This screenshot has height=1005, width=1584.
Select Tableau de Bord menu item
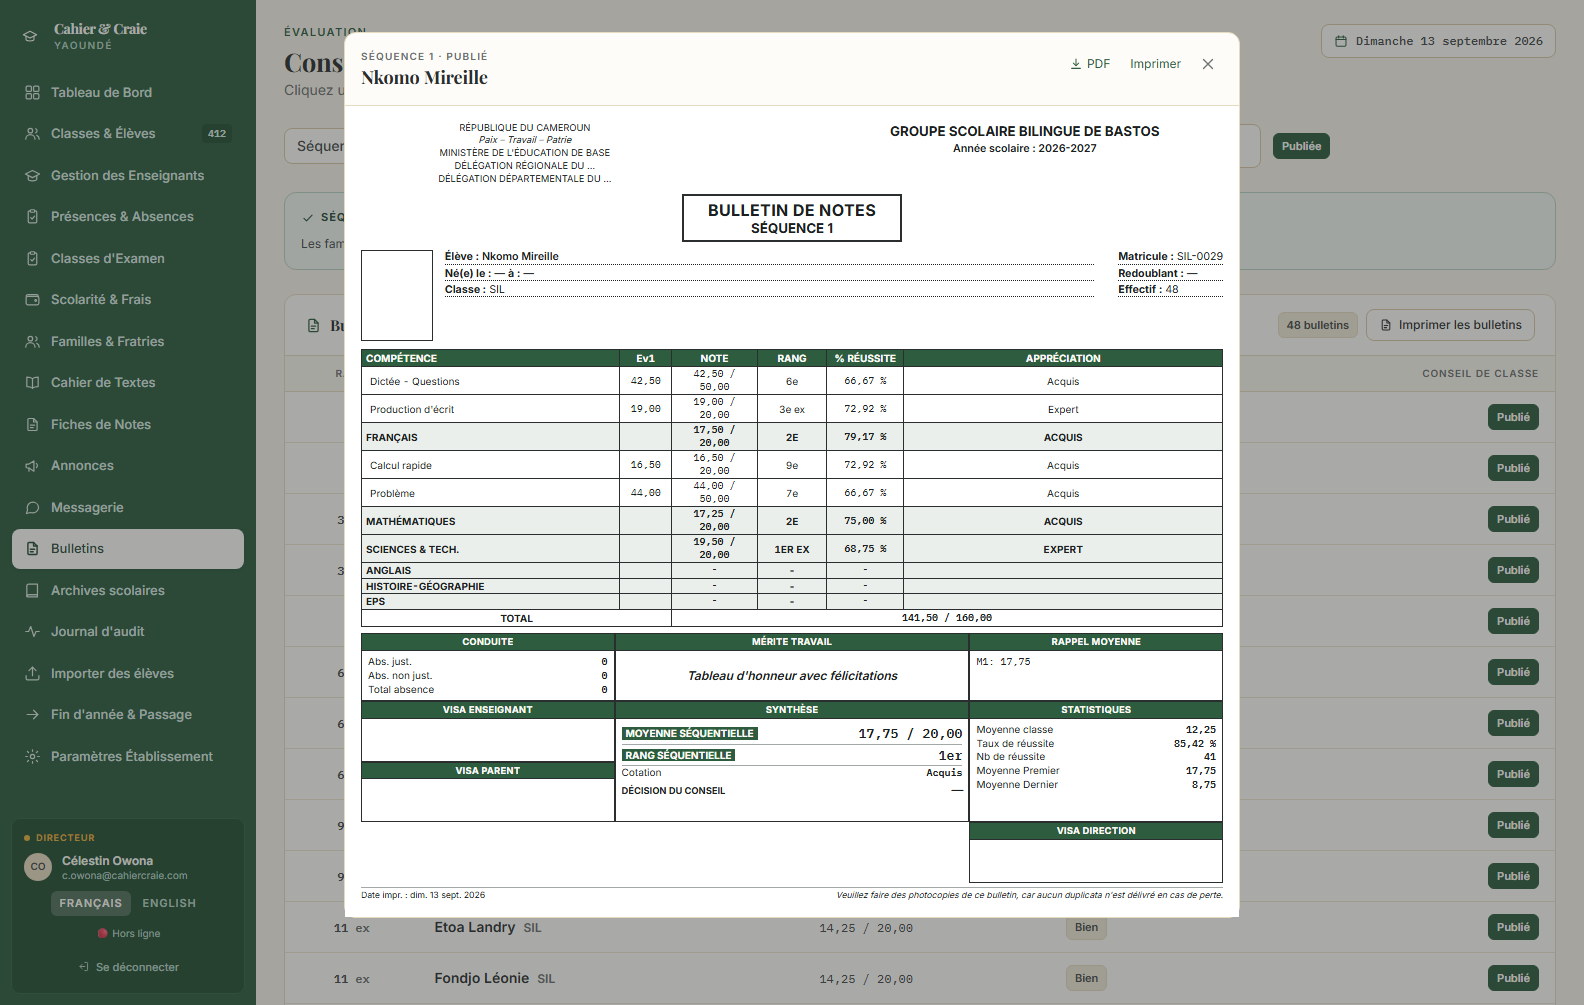tap(128, 92)
